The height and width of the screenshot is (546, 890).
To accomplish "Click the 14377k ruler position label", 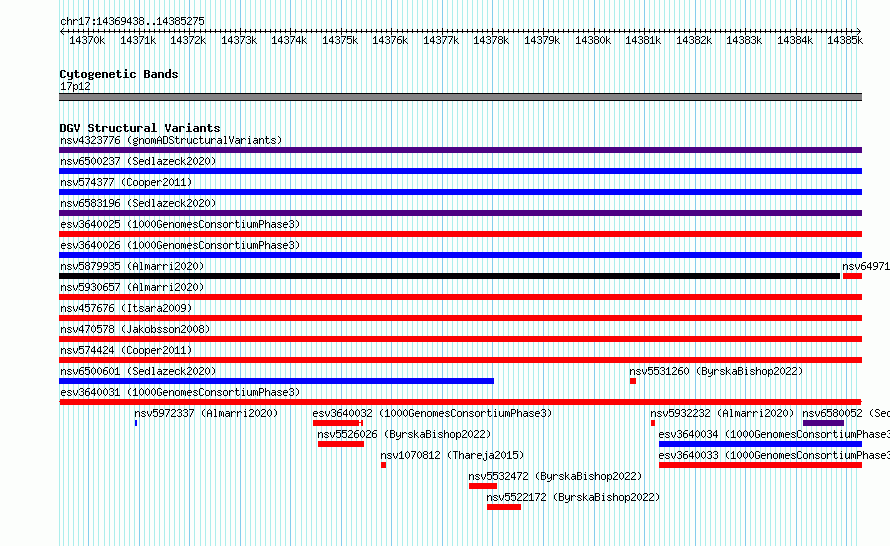I will [x=441, y=40].
